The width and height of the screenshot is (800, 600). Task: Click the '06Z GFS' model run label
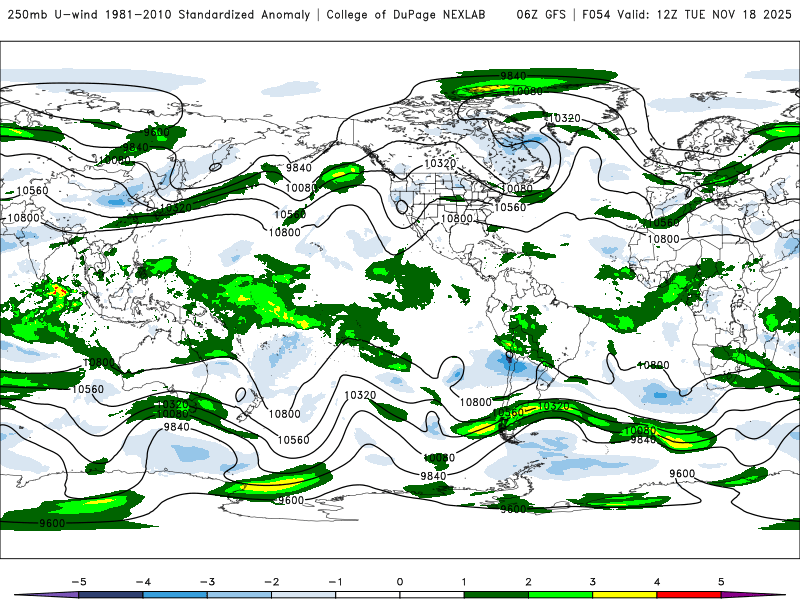(x=541, y=15)
